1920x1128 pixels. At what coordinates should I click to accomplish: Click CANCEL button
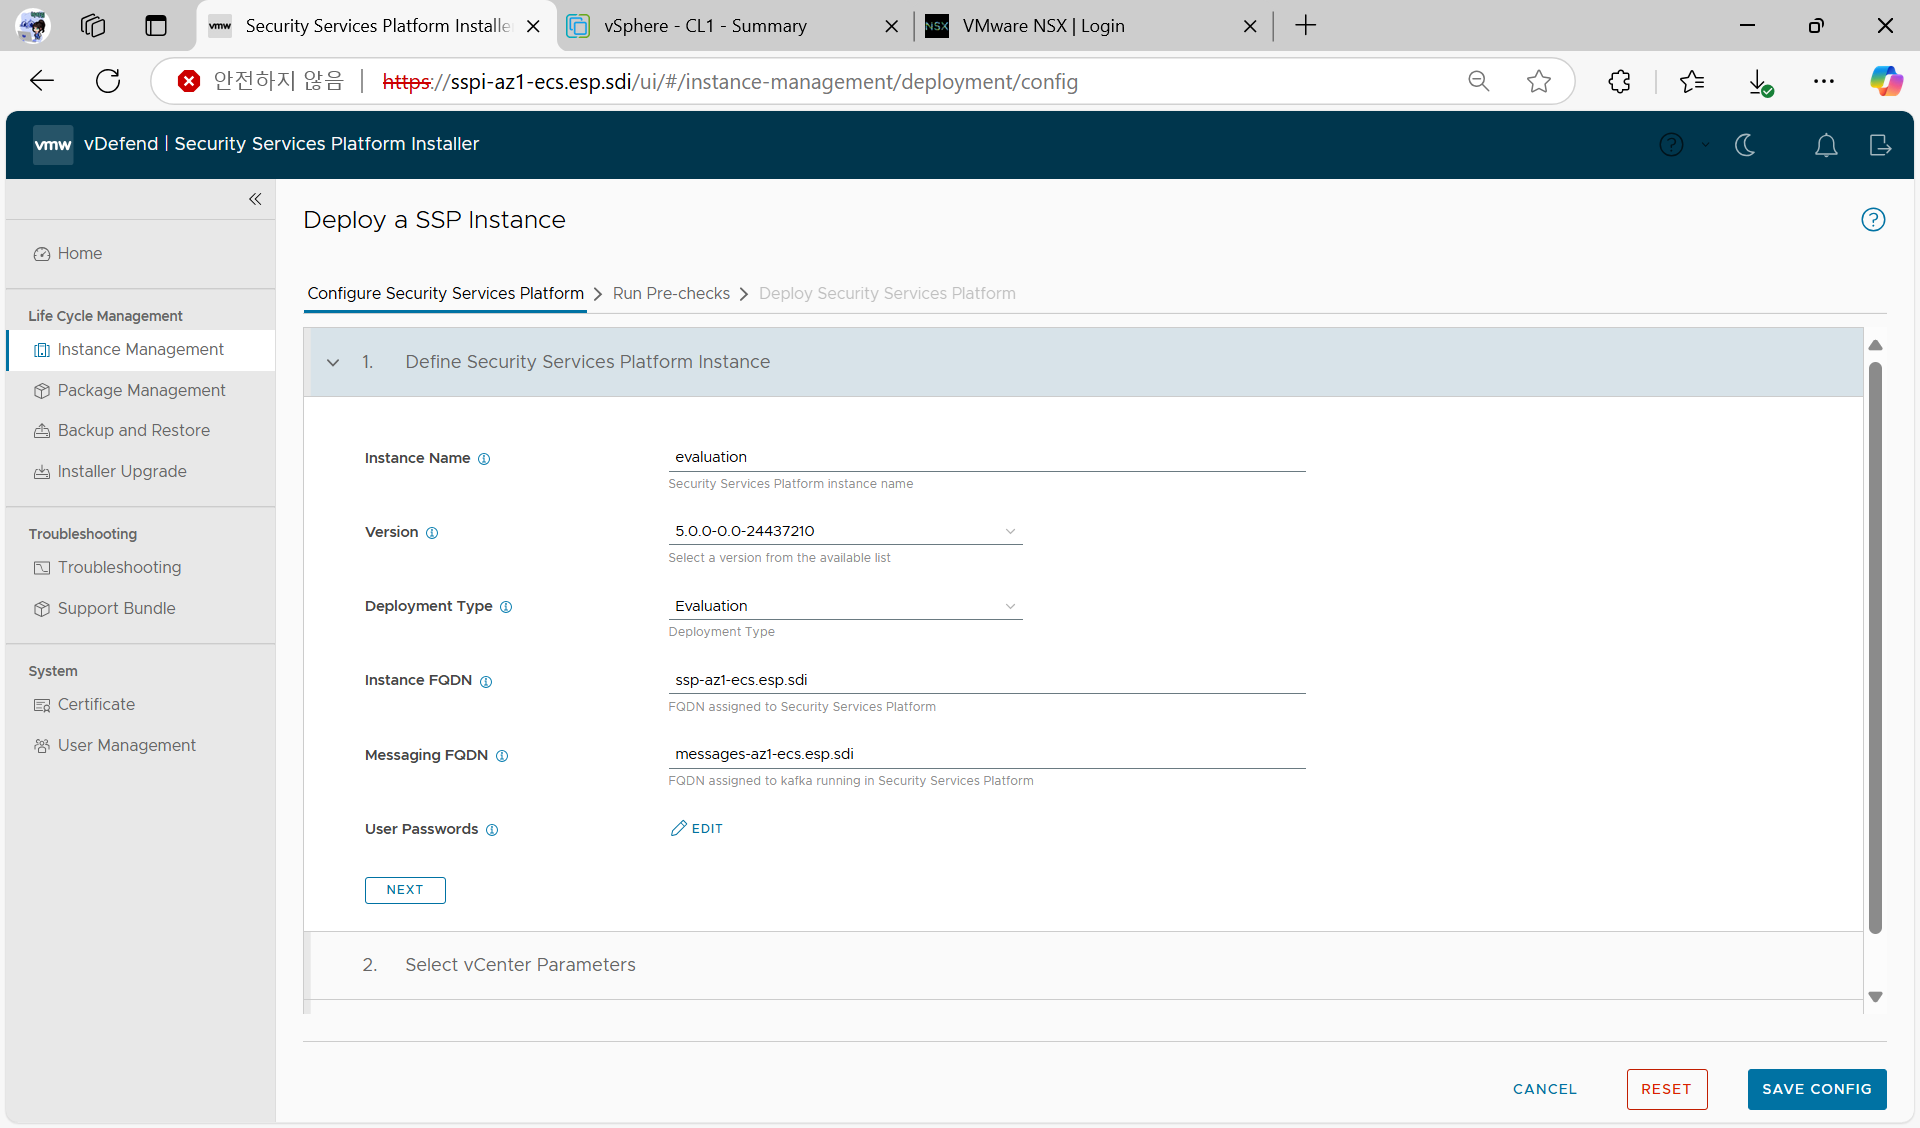[1545, 1089]
